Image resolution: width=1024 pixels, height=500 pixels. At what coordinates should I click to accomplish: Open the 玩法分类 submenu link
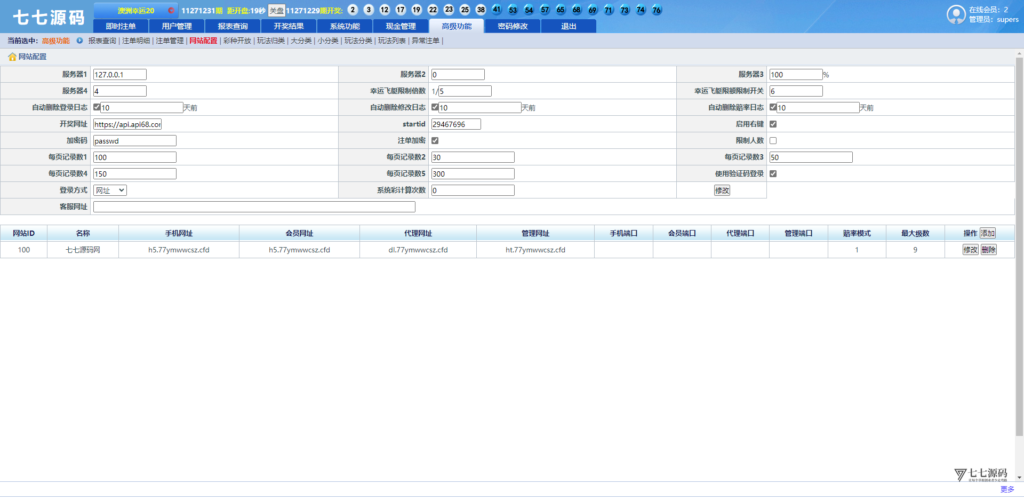coord(358,41)
